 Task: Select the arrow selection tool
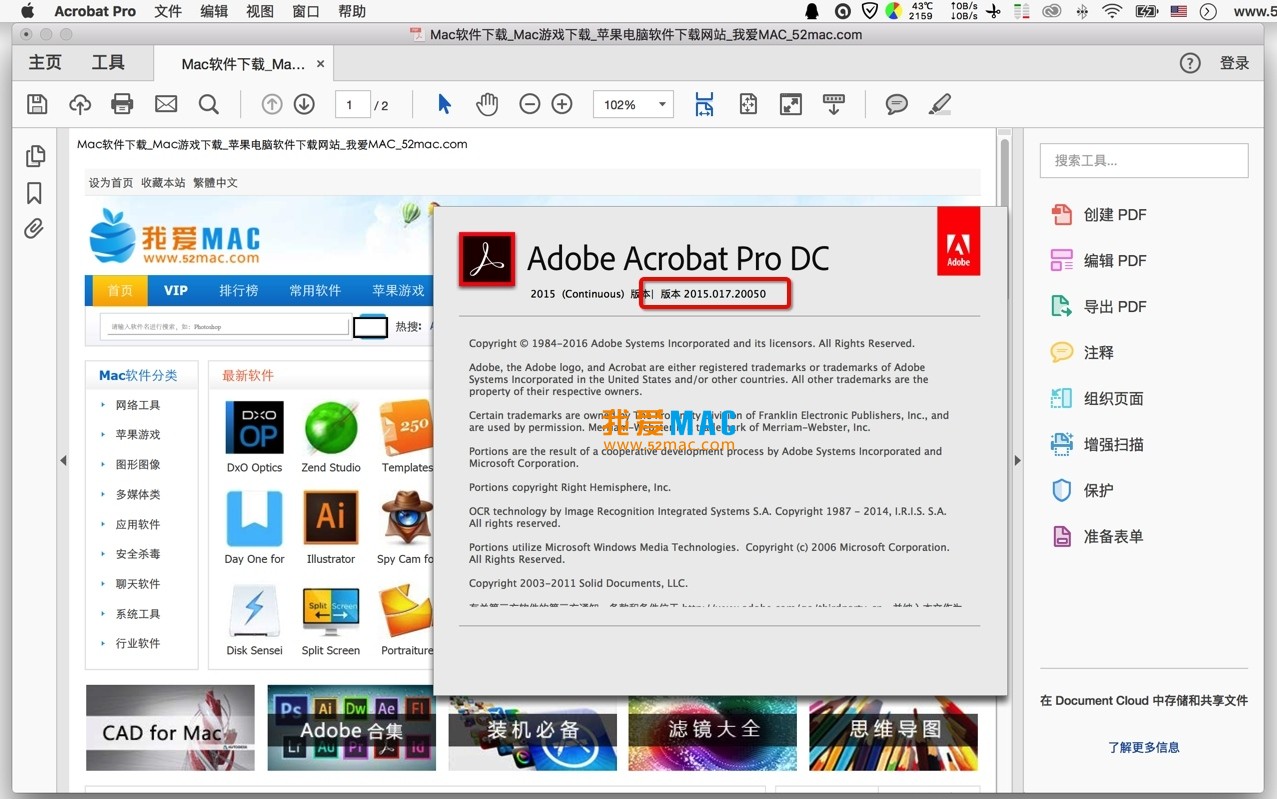pos(444,104)
